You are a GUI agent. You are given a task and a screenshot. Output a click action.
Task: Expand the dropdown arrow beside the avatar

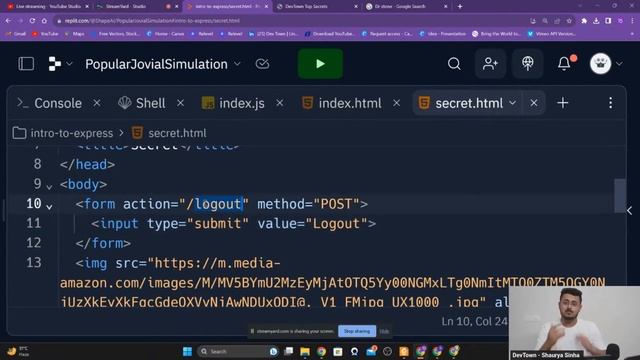pyautogui.click(x=619, y=64)
